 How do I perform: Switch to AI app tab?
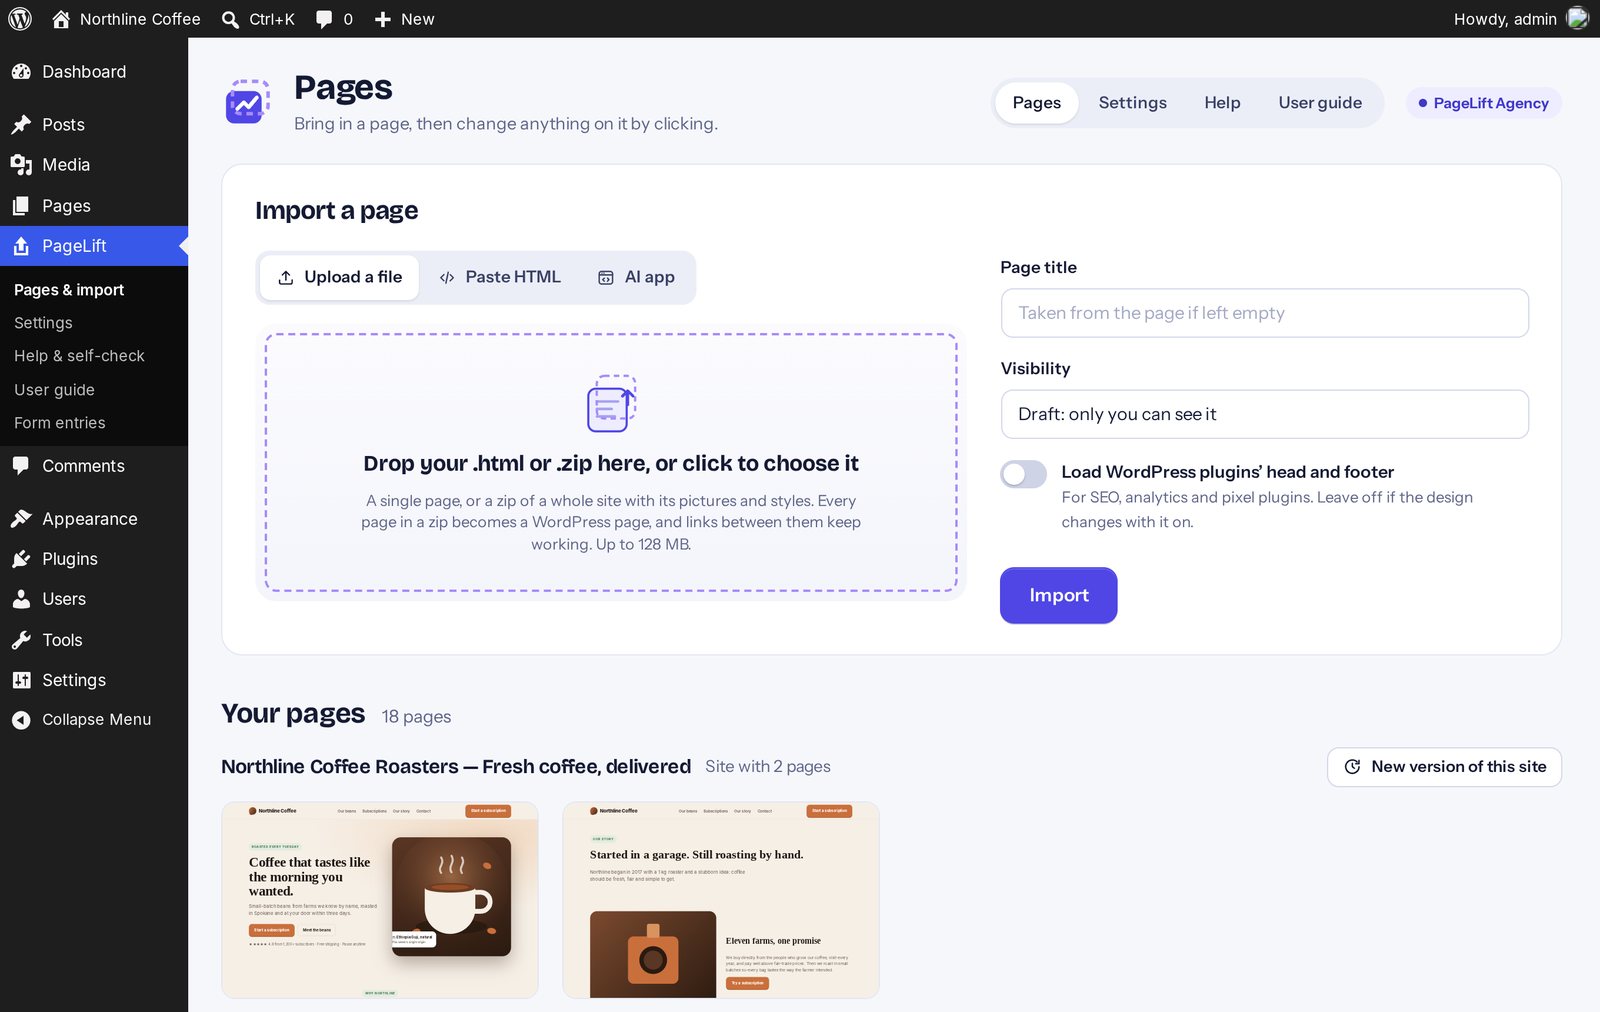click(636, 277)
